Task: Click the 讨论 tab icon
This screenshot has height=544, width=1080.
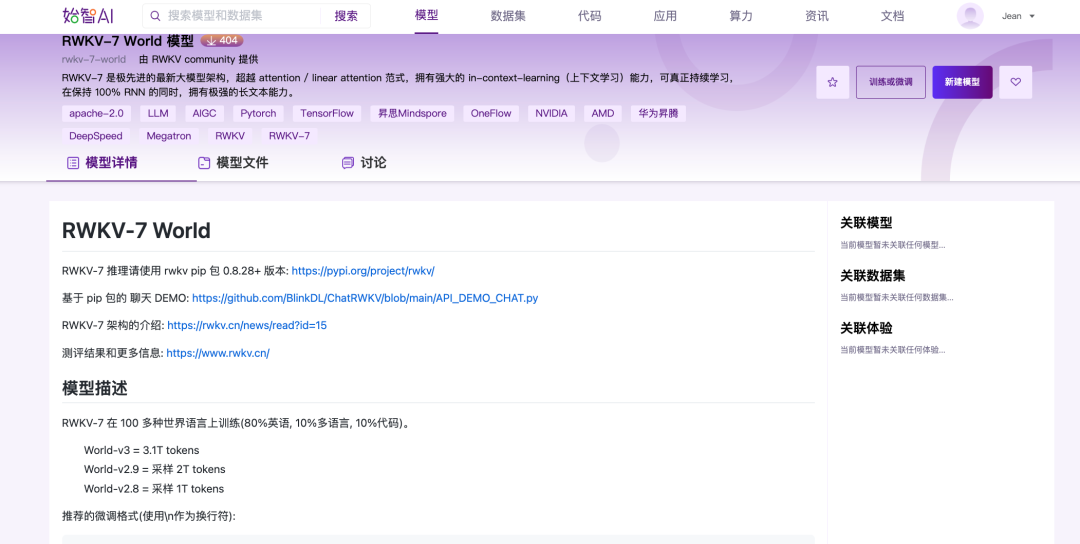Action: [x=348, y=163]
